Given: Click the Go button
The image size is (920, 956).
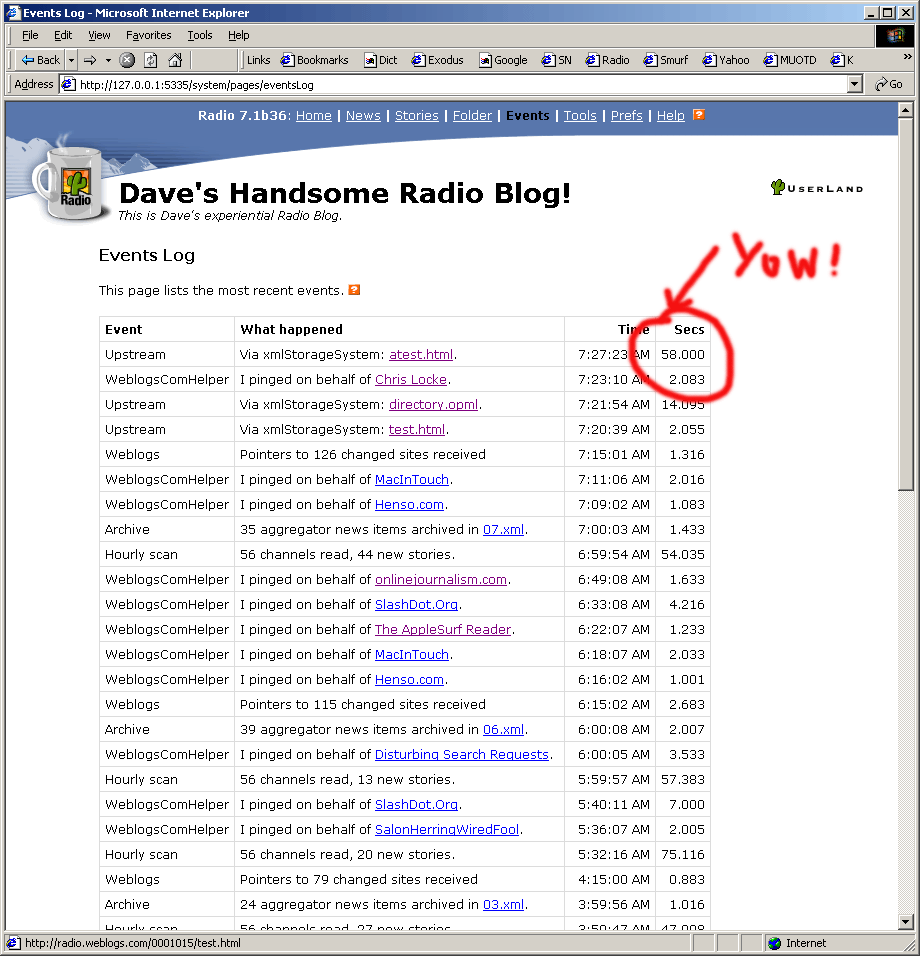Looking at the screenshot, I should [x=888, y=85].
